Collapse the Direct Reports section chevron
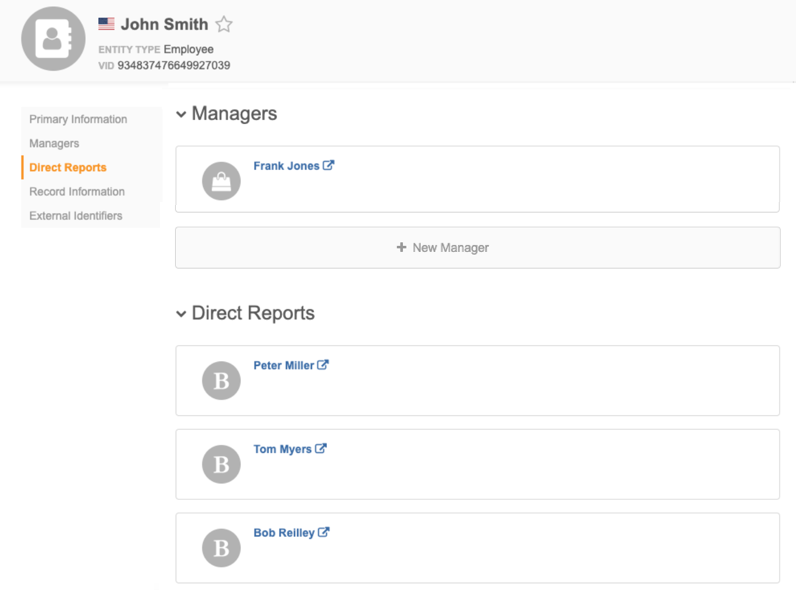796x590 pixels. (x=181, y=314)
